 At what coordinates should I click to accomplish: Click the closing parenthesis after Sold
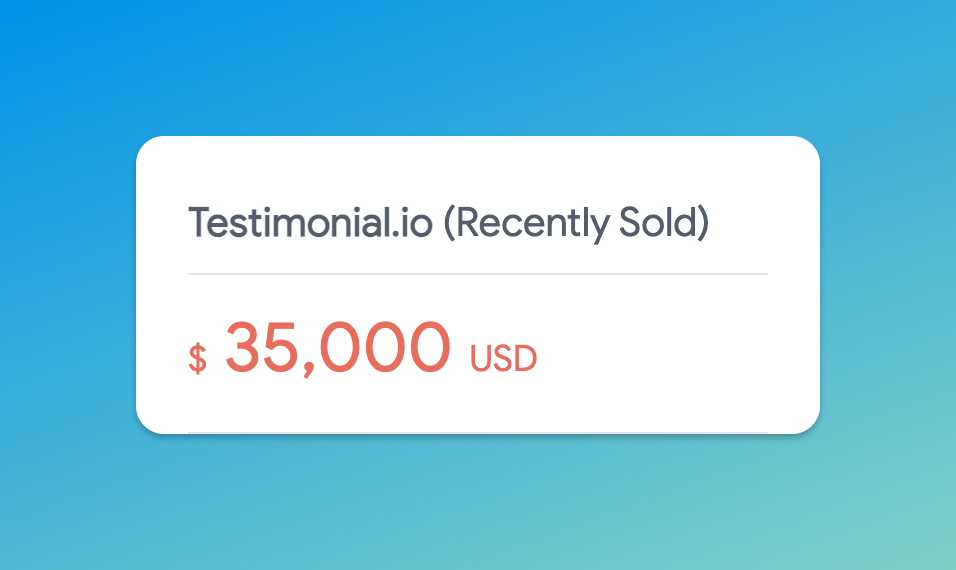(x=703, y=224)
